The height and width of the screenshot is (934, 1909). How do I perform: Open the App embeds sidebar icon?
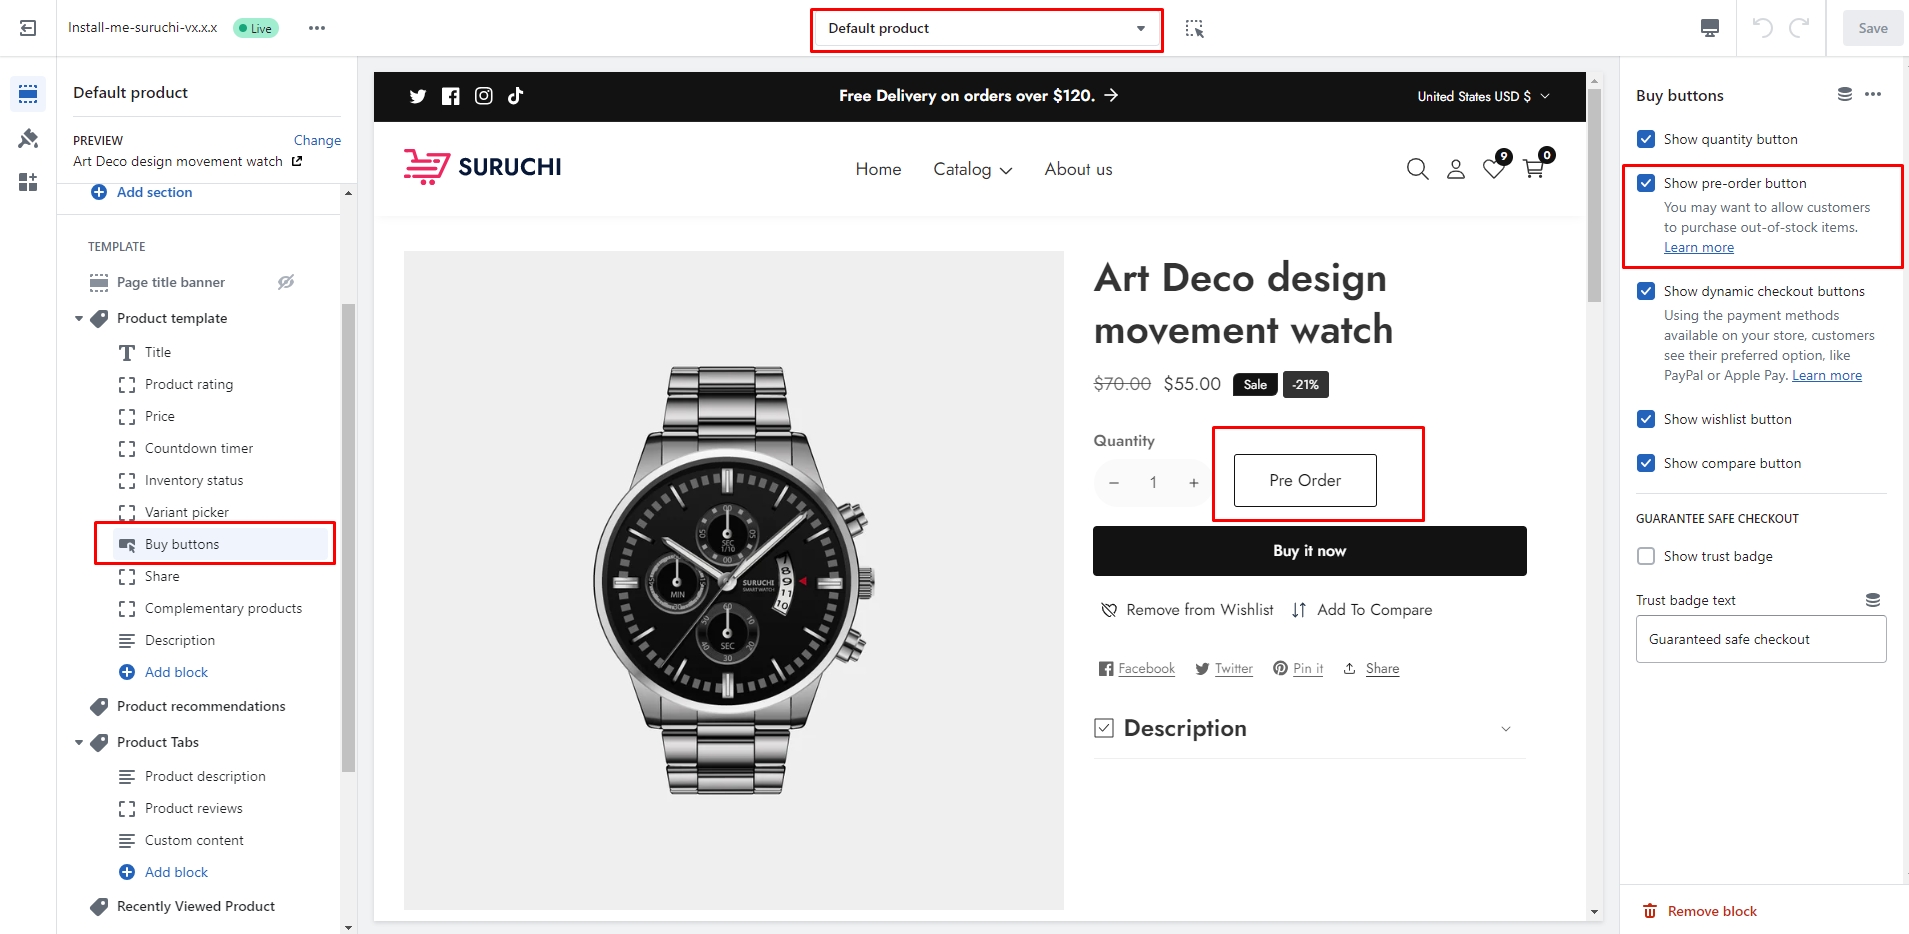(28, 182)
